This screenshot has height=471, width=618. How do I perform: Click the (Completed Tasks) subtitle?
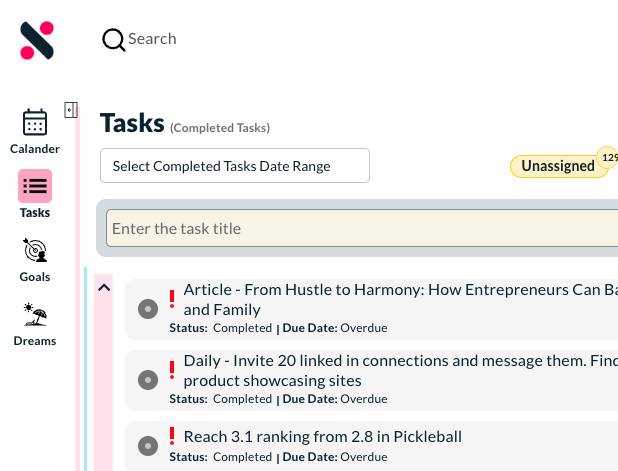pyautogui.click(x=220, y=128)
